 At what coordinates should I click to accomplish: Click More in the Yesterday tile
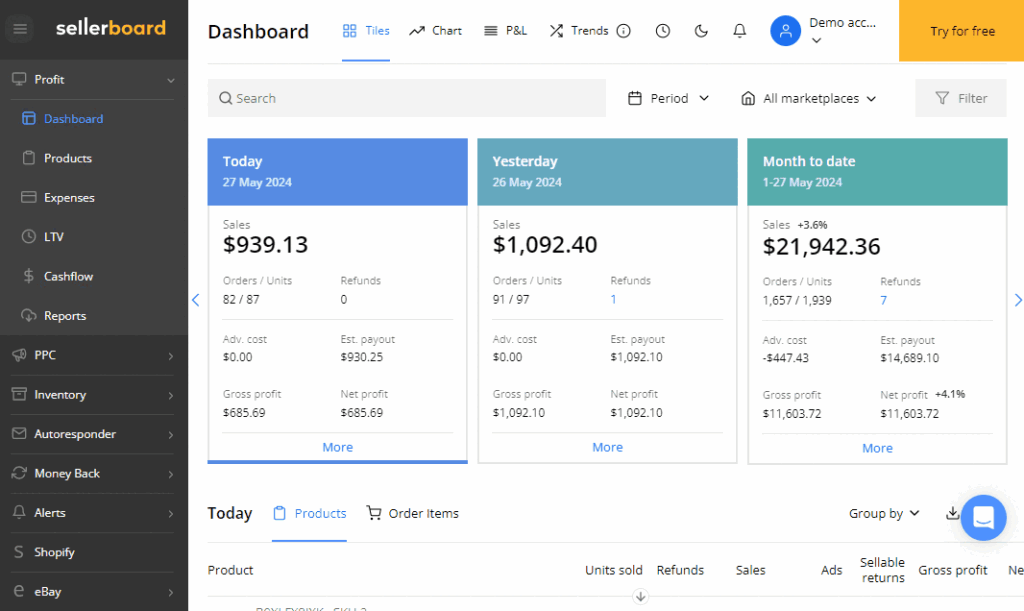[607, 447]
